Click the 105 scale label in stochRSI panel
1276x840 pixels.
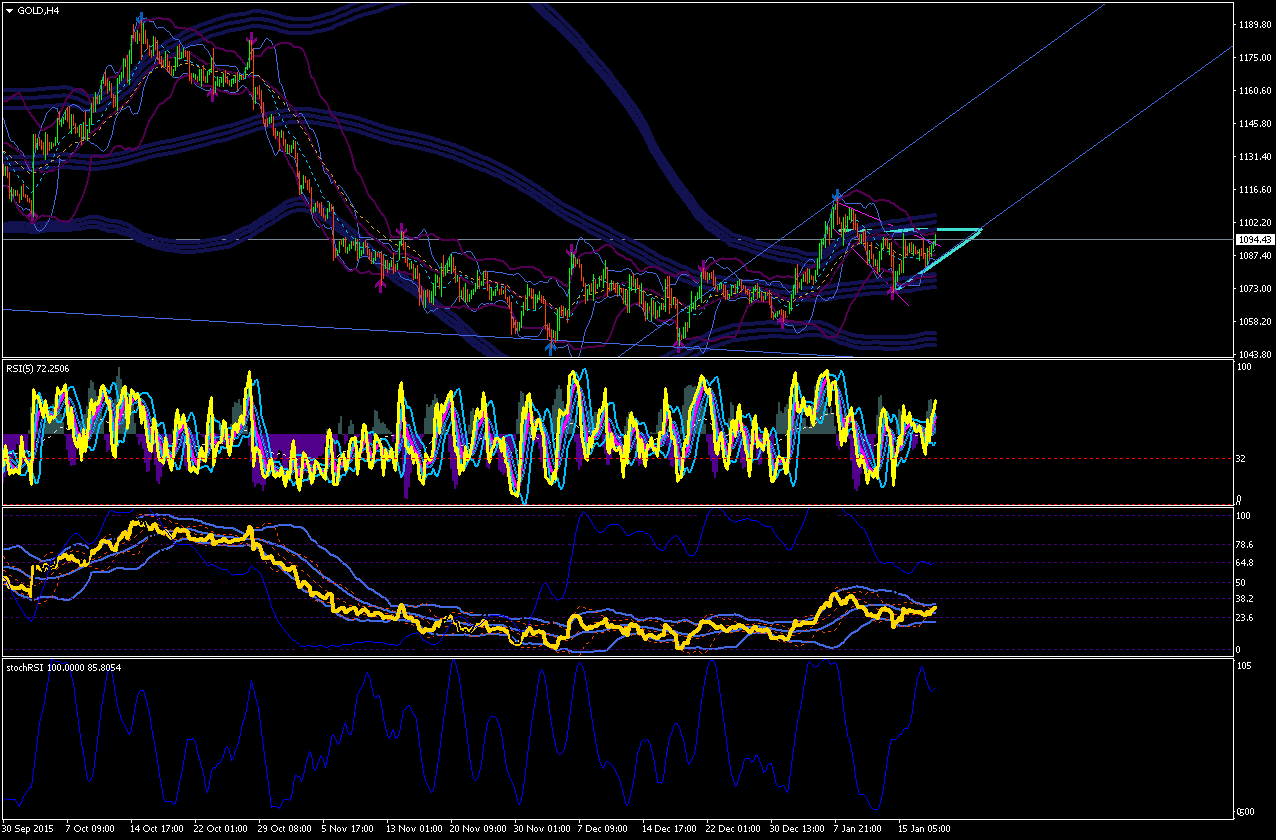[x=1243, y=666]
